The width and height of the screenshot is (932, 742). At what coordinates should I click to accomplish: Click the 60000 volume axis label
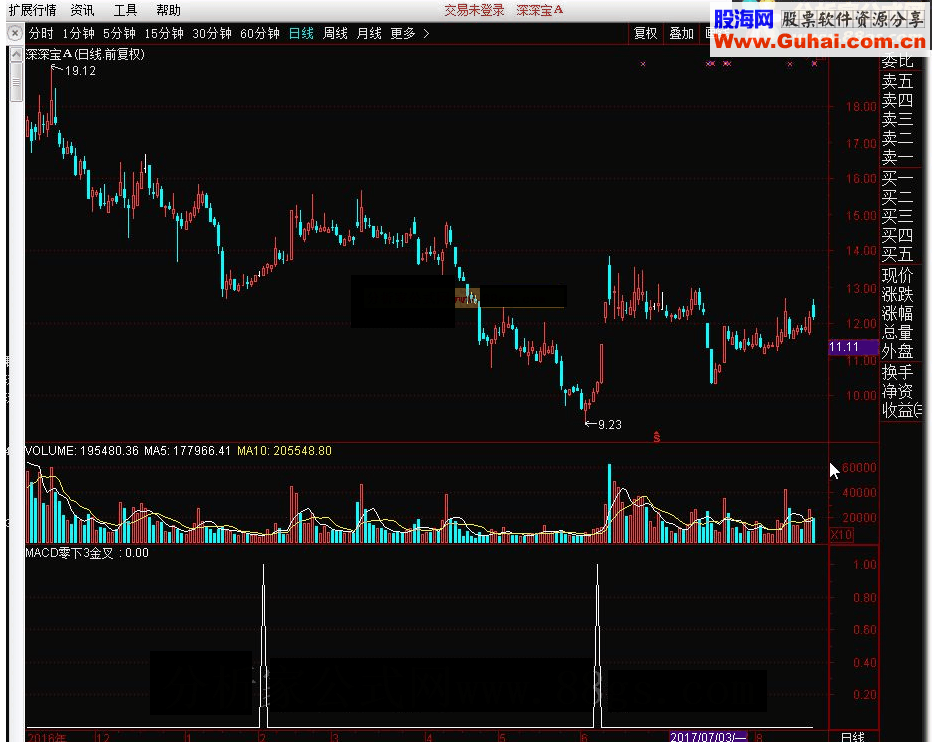click(858, 467)
